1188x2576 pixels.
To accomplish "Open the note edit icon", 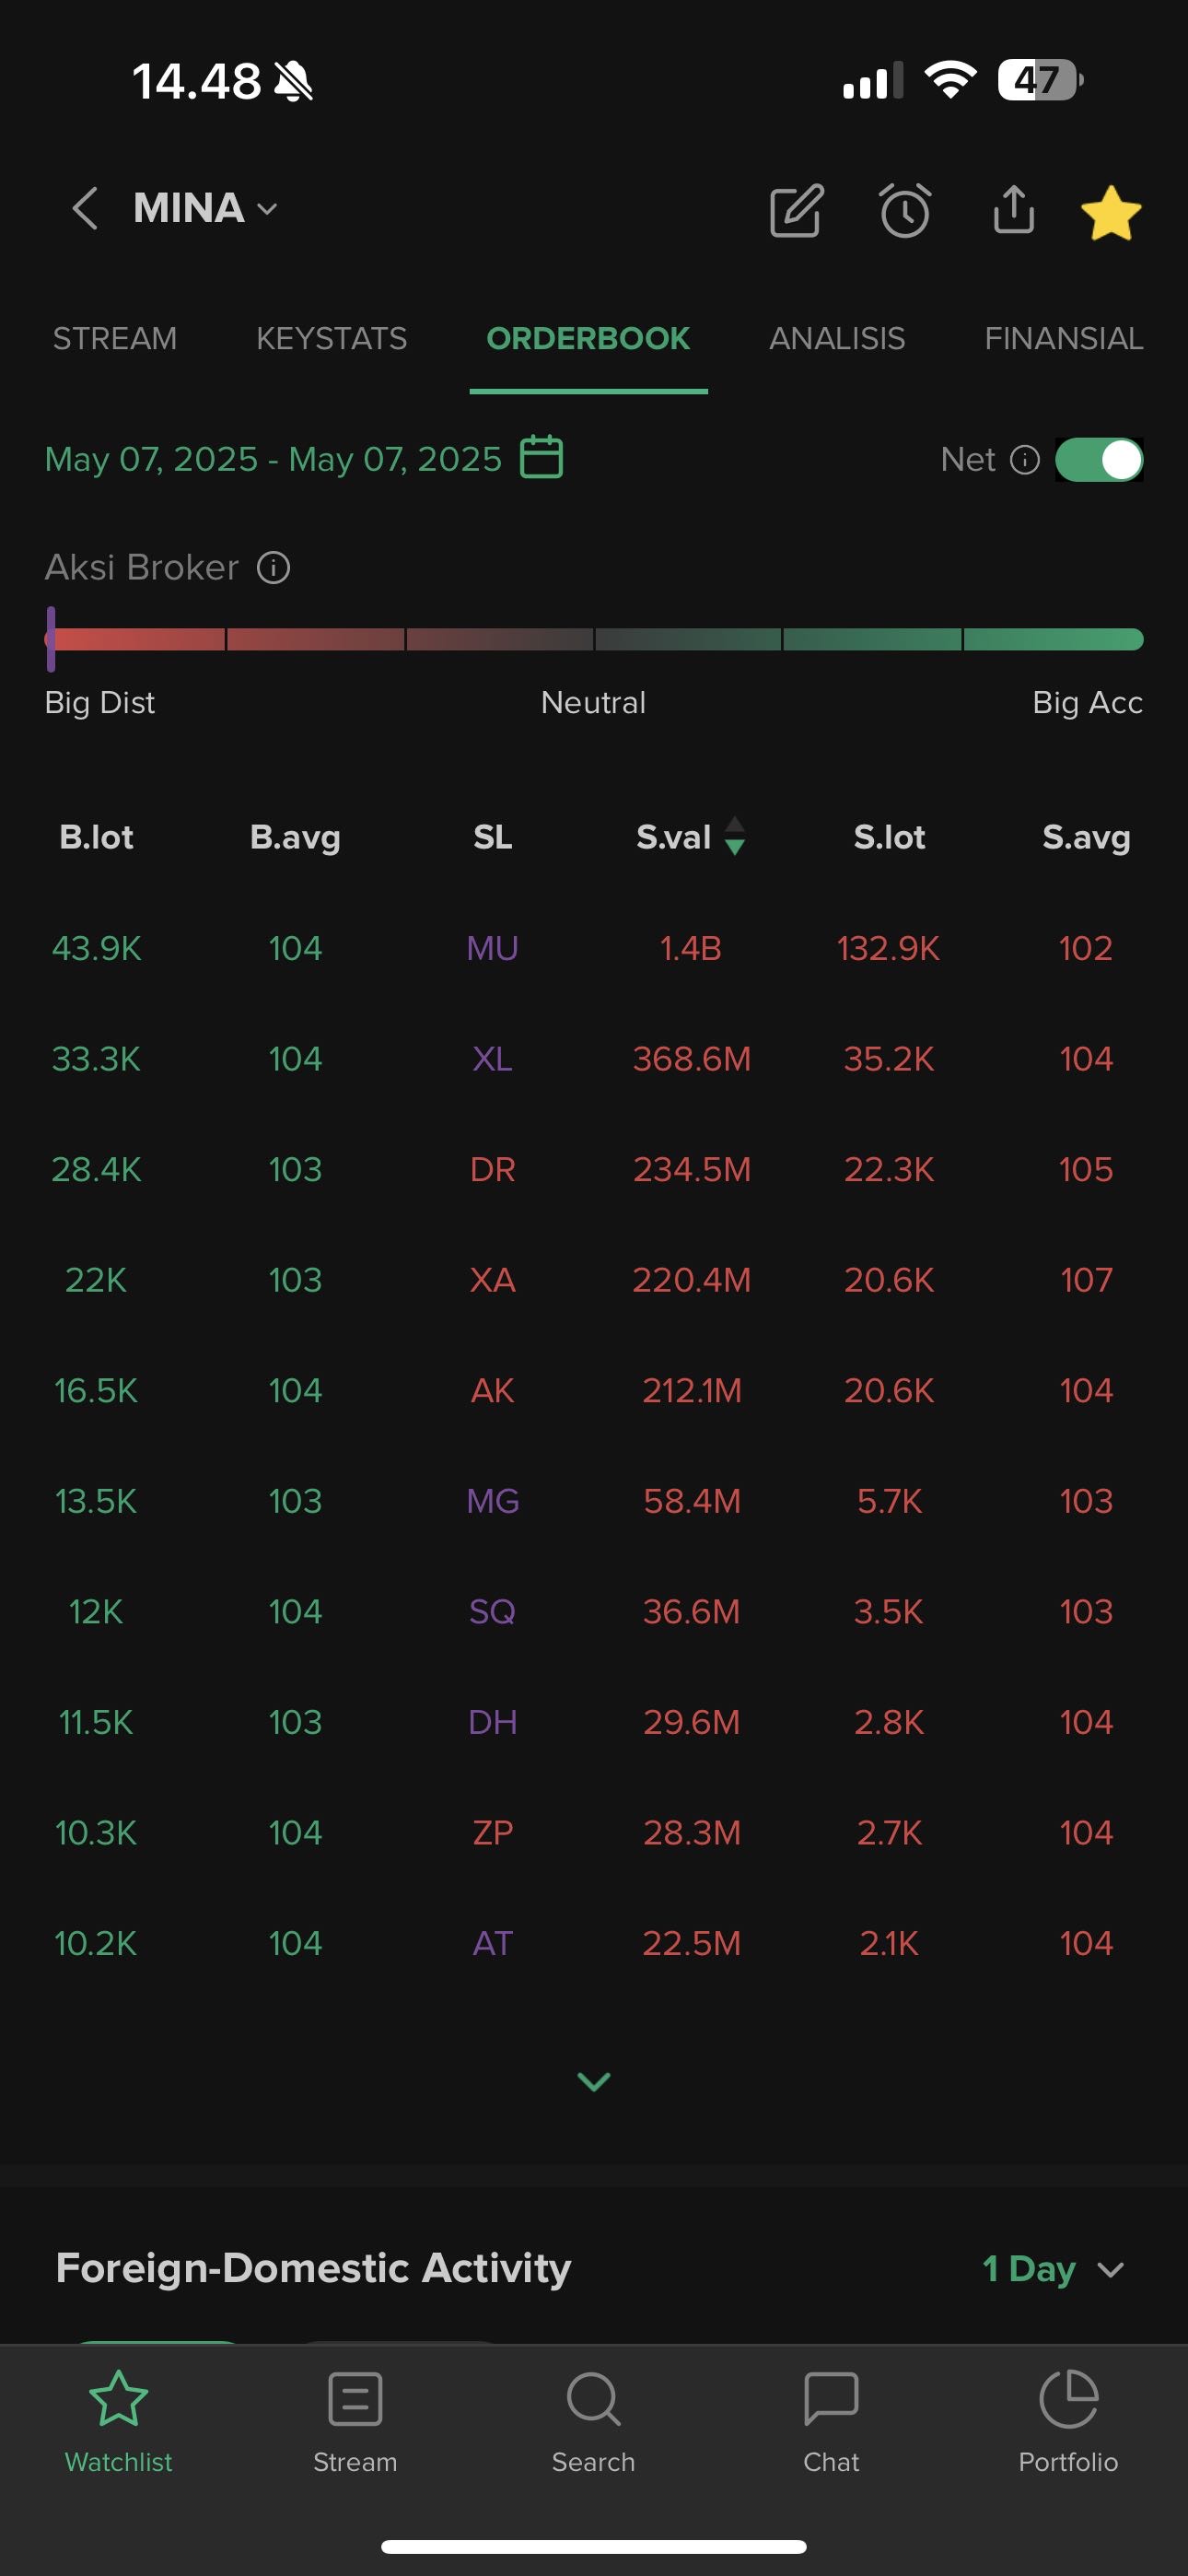I will pyautogui.click(x=796, y=211).
